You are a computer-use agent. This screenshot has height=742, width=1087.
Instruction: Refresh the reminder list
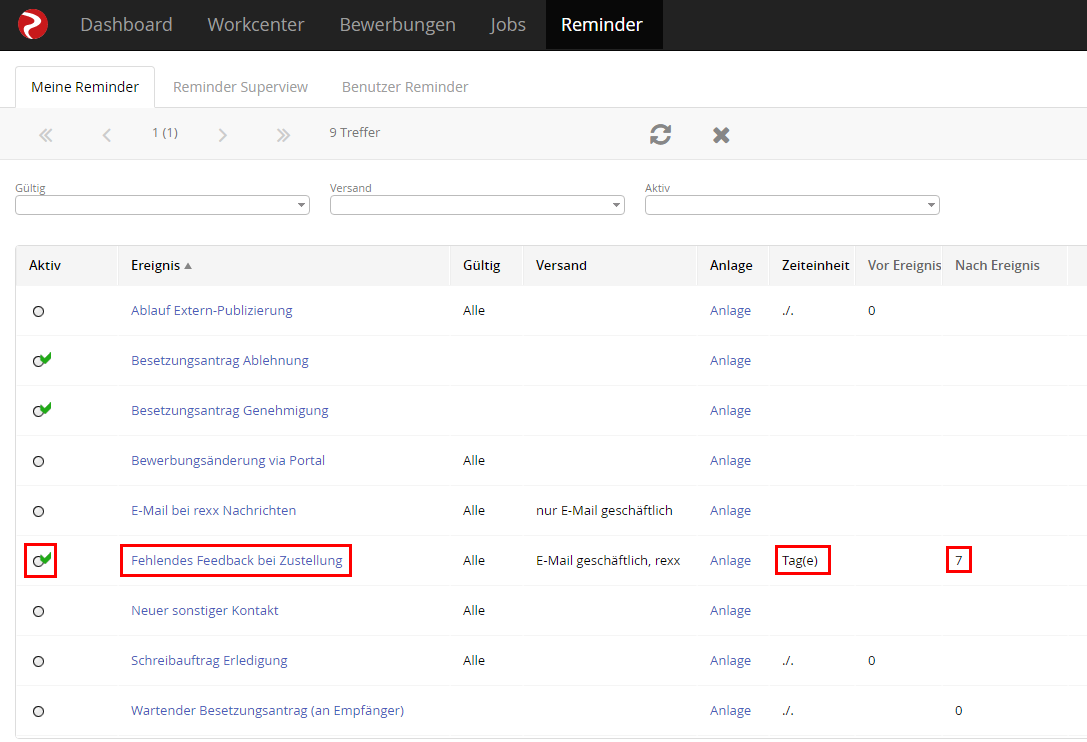click(x=661, y=135)
